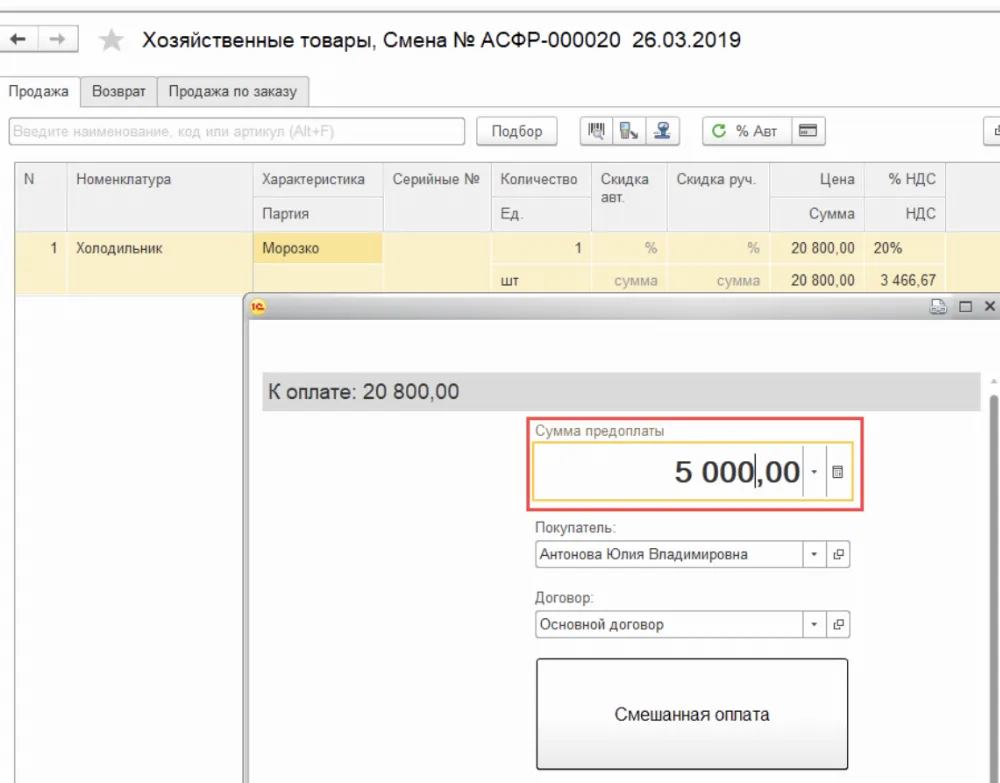
Task: Open the Покупатель card via the open icon
Action: coord(838,554)
